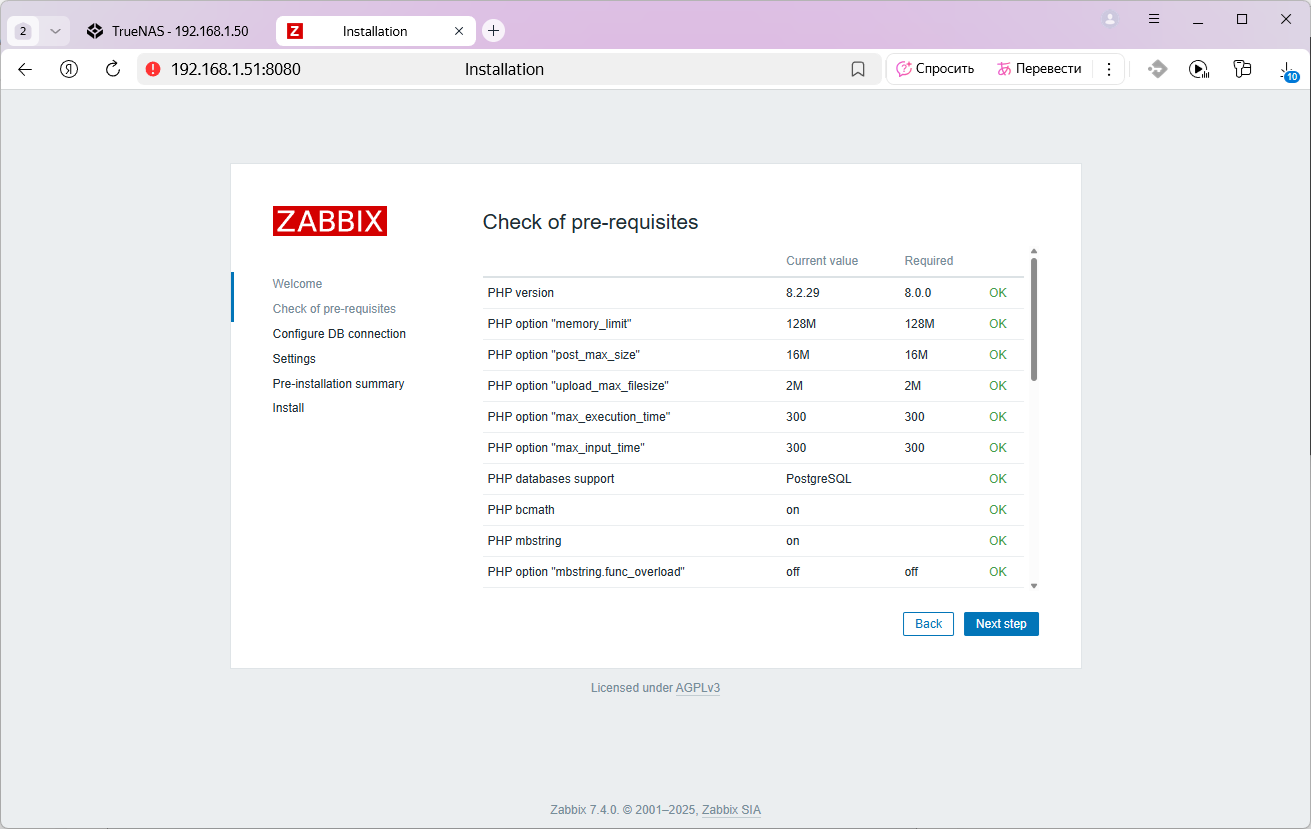Click the Required column header
Viewport: 1311px width, 829px height.
(929, 261)
